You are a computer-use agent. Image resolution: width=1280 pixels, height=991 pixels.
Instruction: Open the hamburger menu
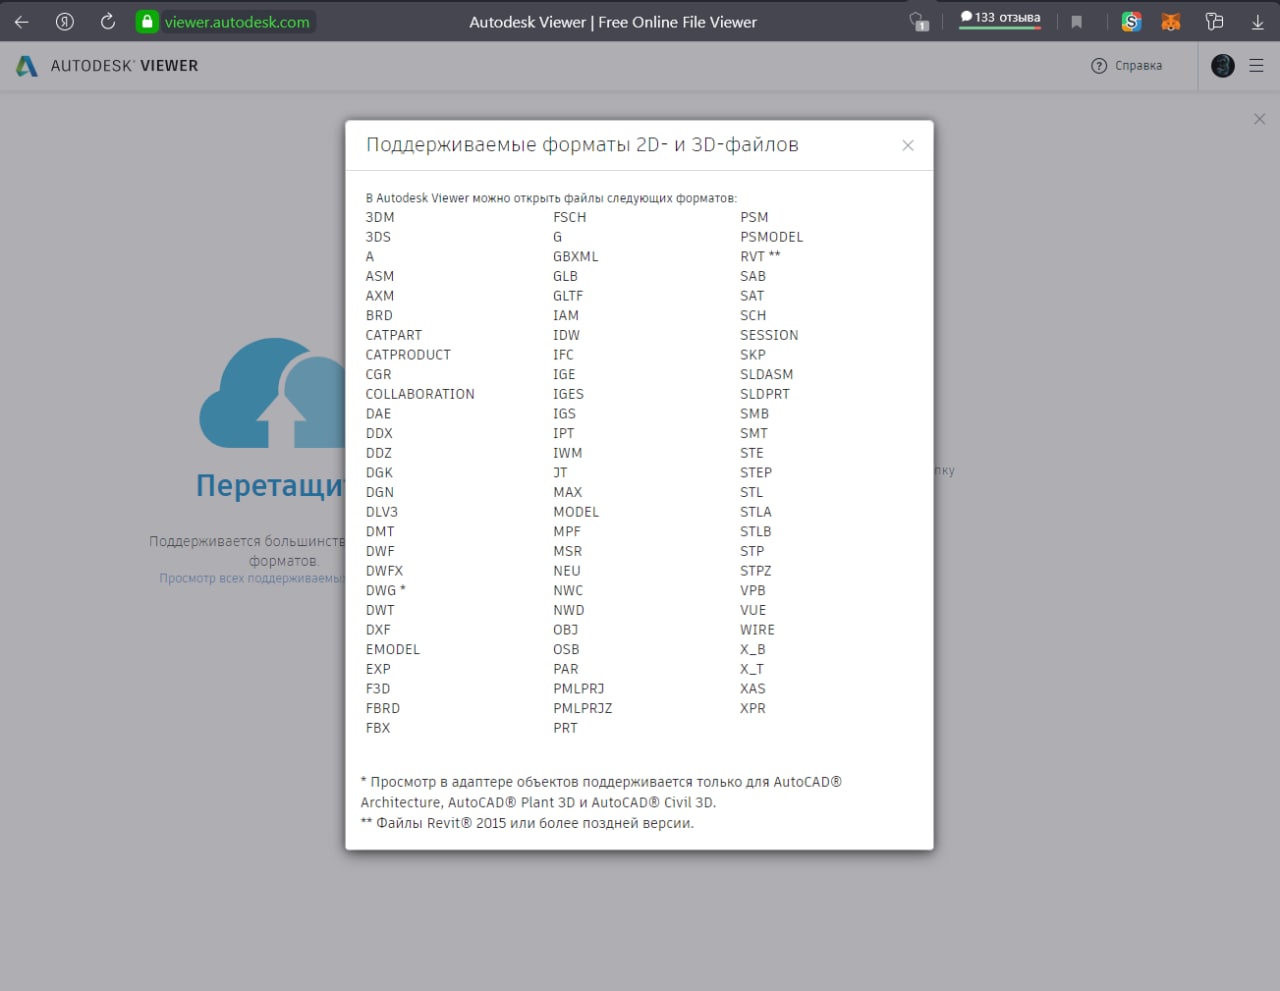[x=1257, y=66]
